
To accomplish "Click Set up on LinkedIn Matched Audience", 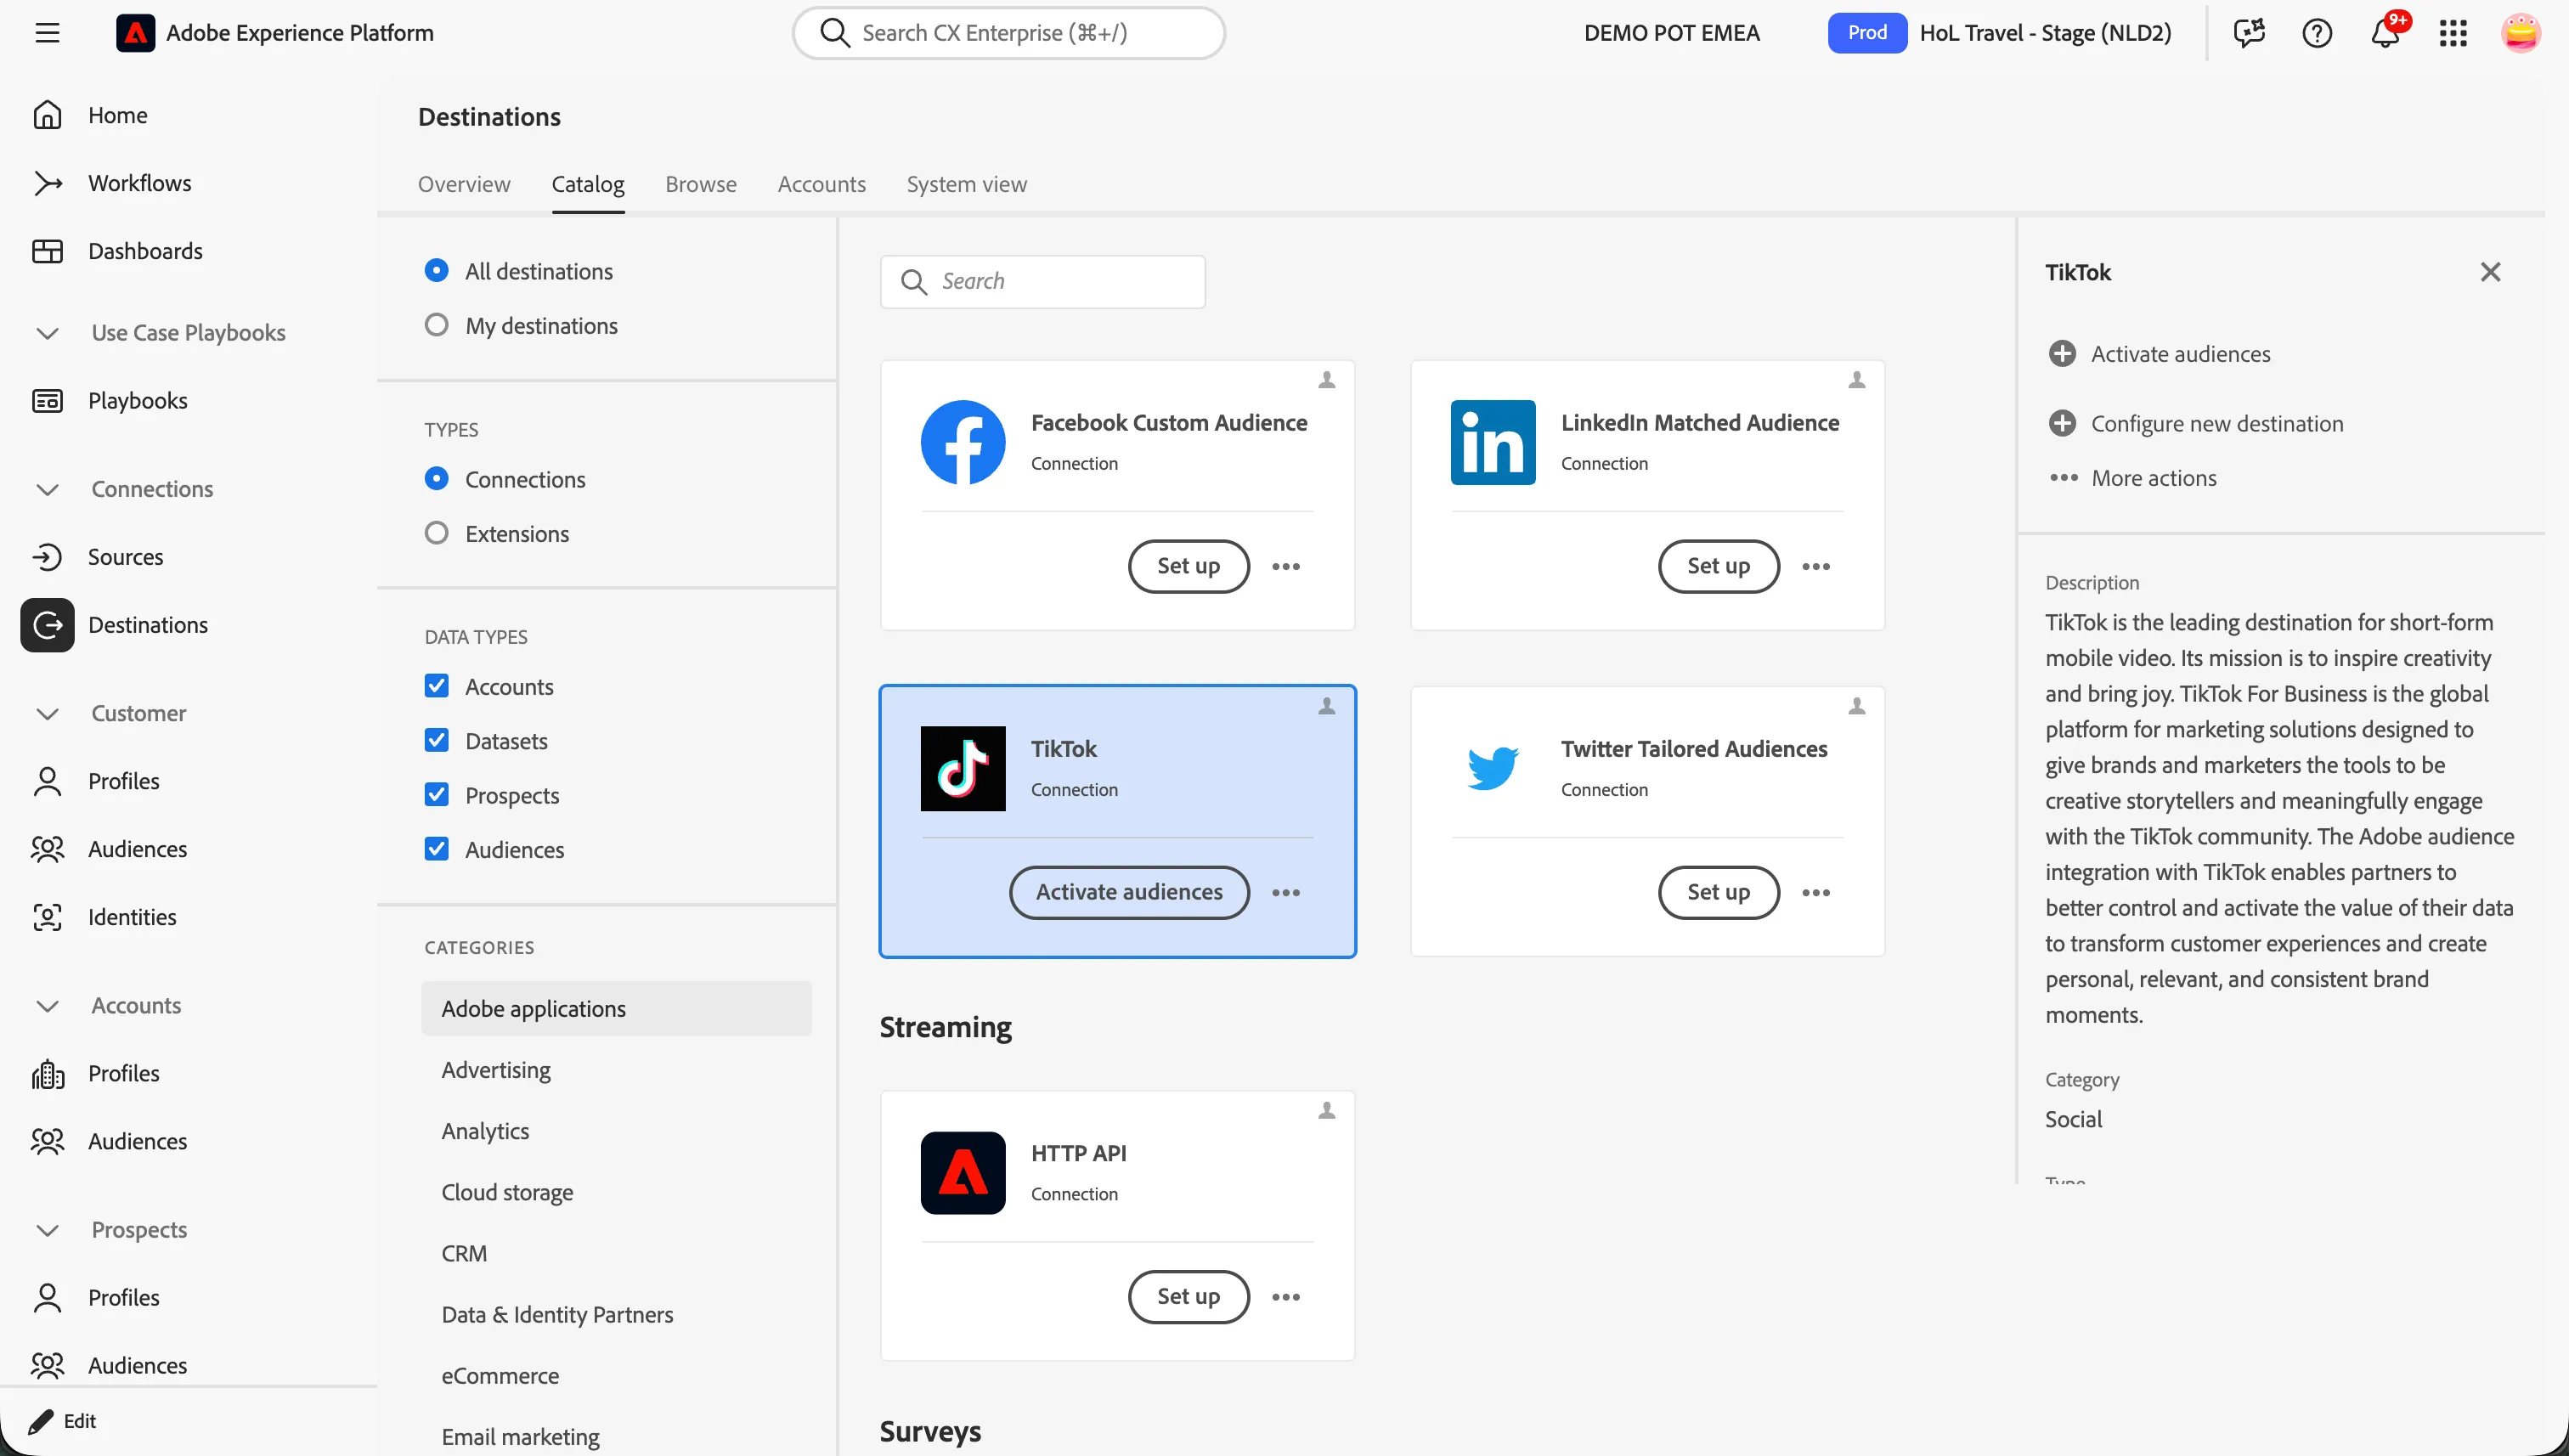I will coord(1719,566).
